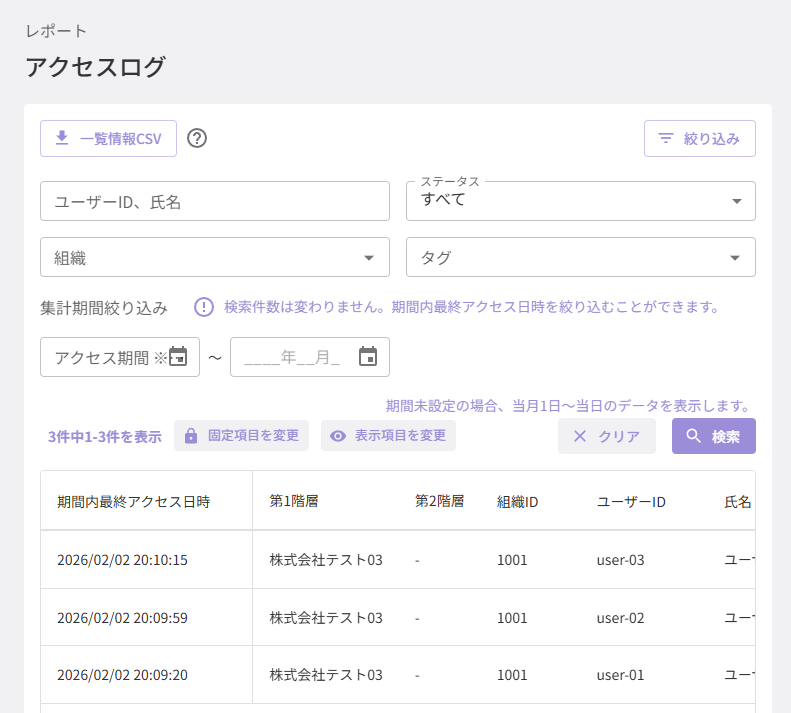The height and width of the screenshot is (713, 791).
Task: Open 固定項目を変更 settings
Action: click(241, 435)
